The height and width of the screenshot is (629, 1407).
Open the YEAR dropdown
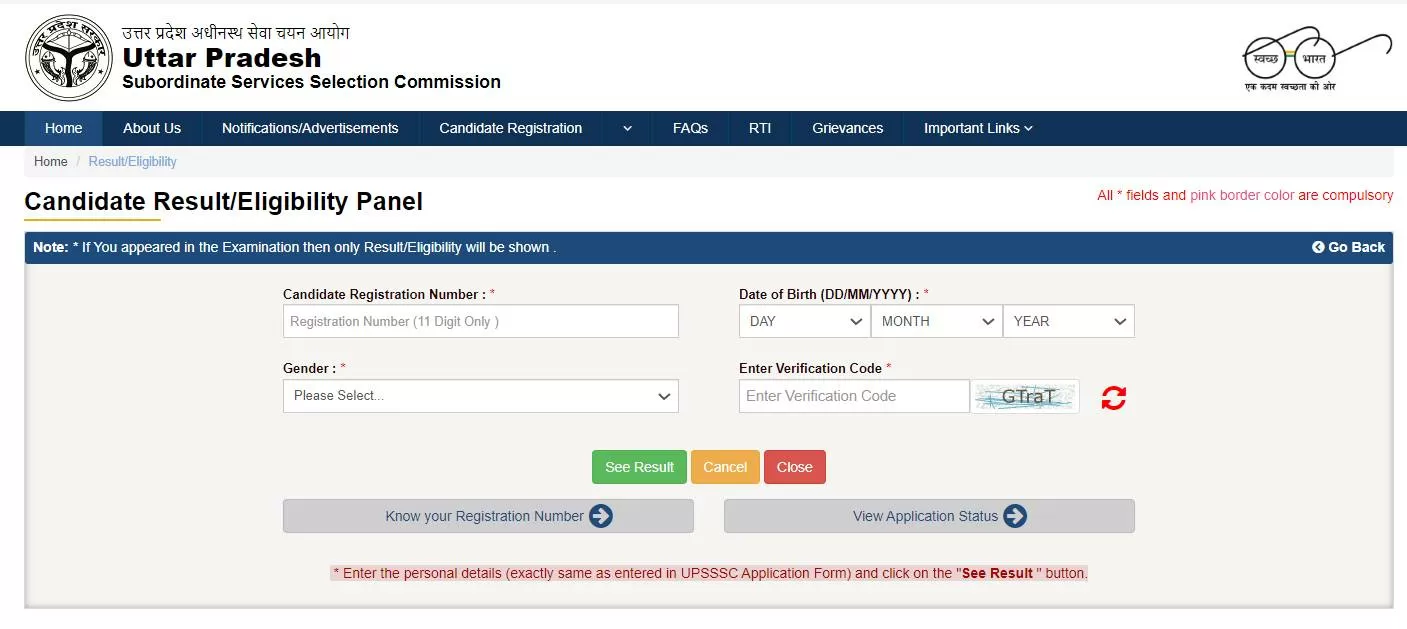click(1069, 321)
